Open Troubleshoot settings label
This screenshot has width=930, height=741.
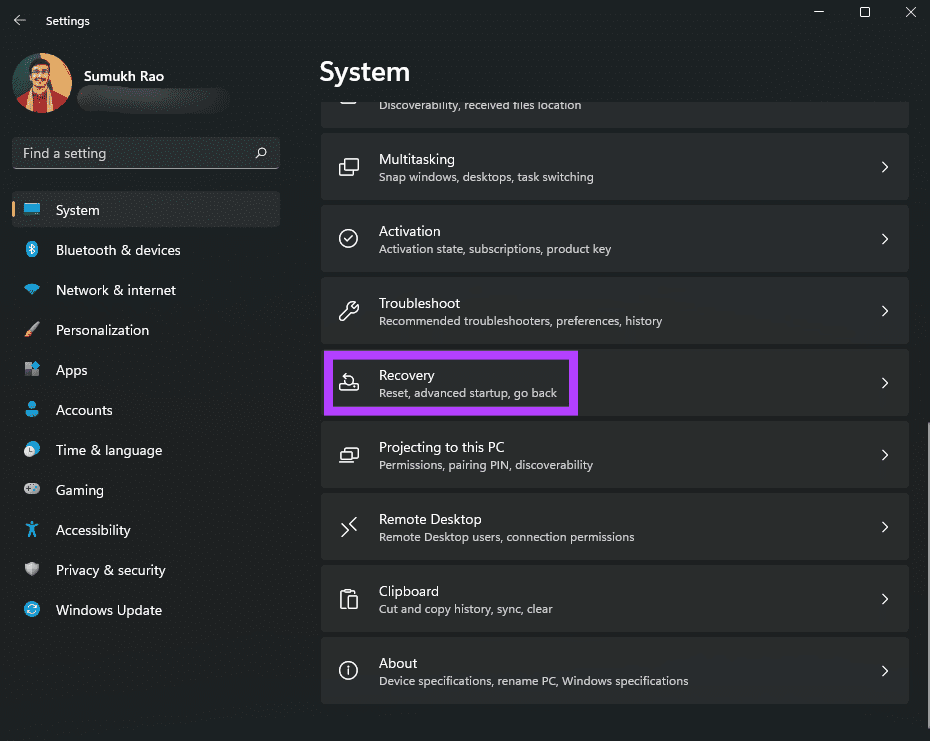pyautogui.click(x=419, y=303)
